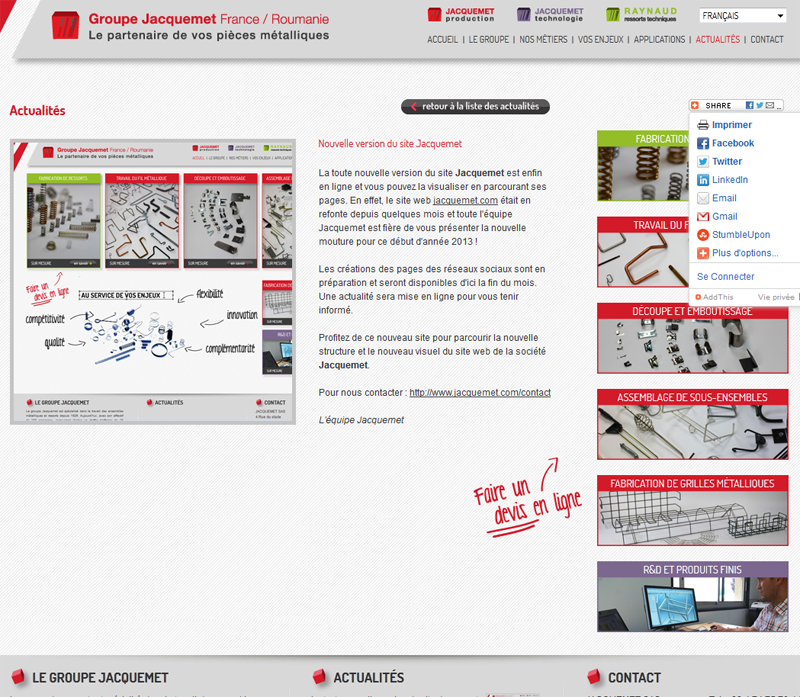The width and height of the screenshot is (800, 697).
Task: Click Se Connecter in share panel
Action: (726, 277)
